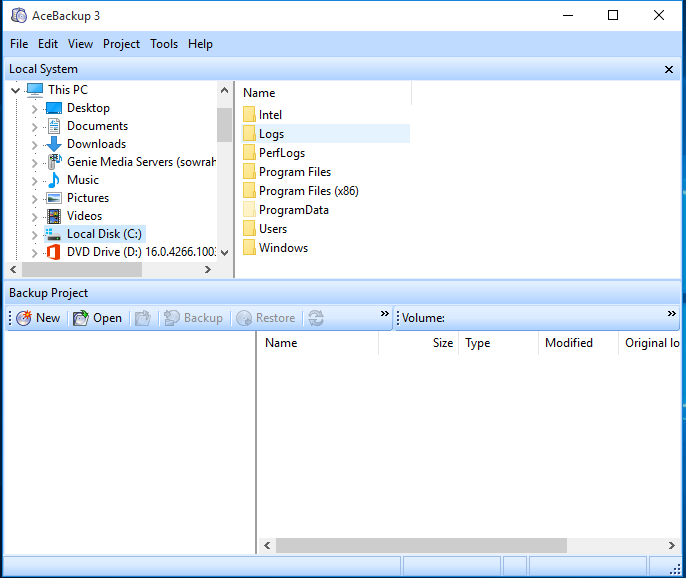Click the Restore toolbar button
686x578 pixels.
[x=266, y=318]
